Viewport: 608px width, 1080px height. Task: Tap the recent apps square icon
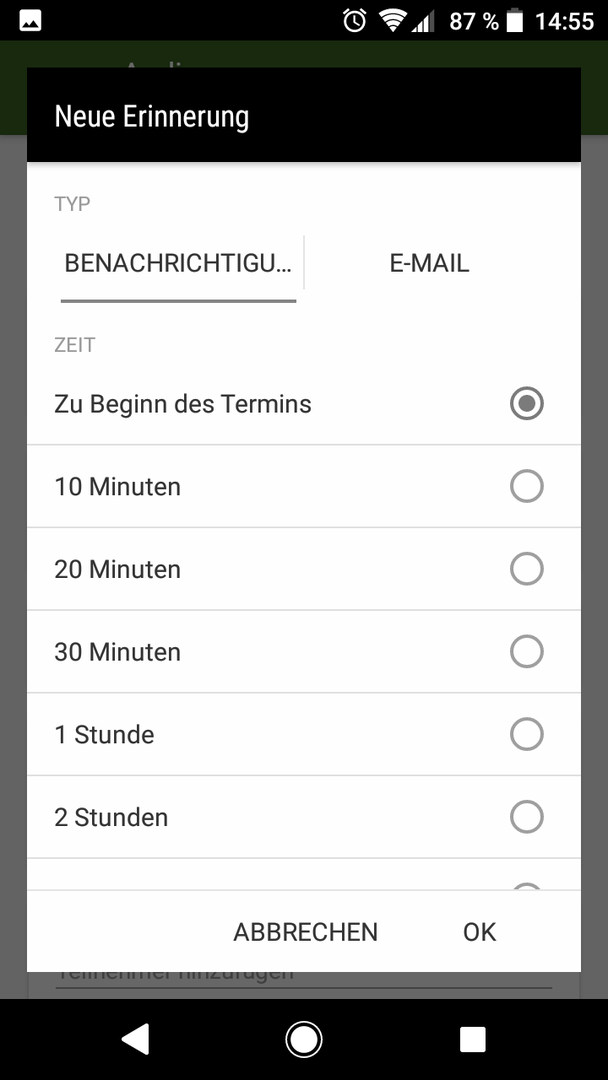[x=472, y=1039]
